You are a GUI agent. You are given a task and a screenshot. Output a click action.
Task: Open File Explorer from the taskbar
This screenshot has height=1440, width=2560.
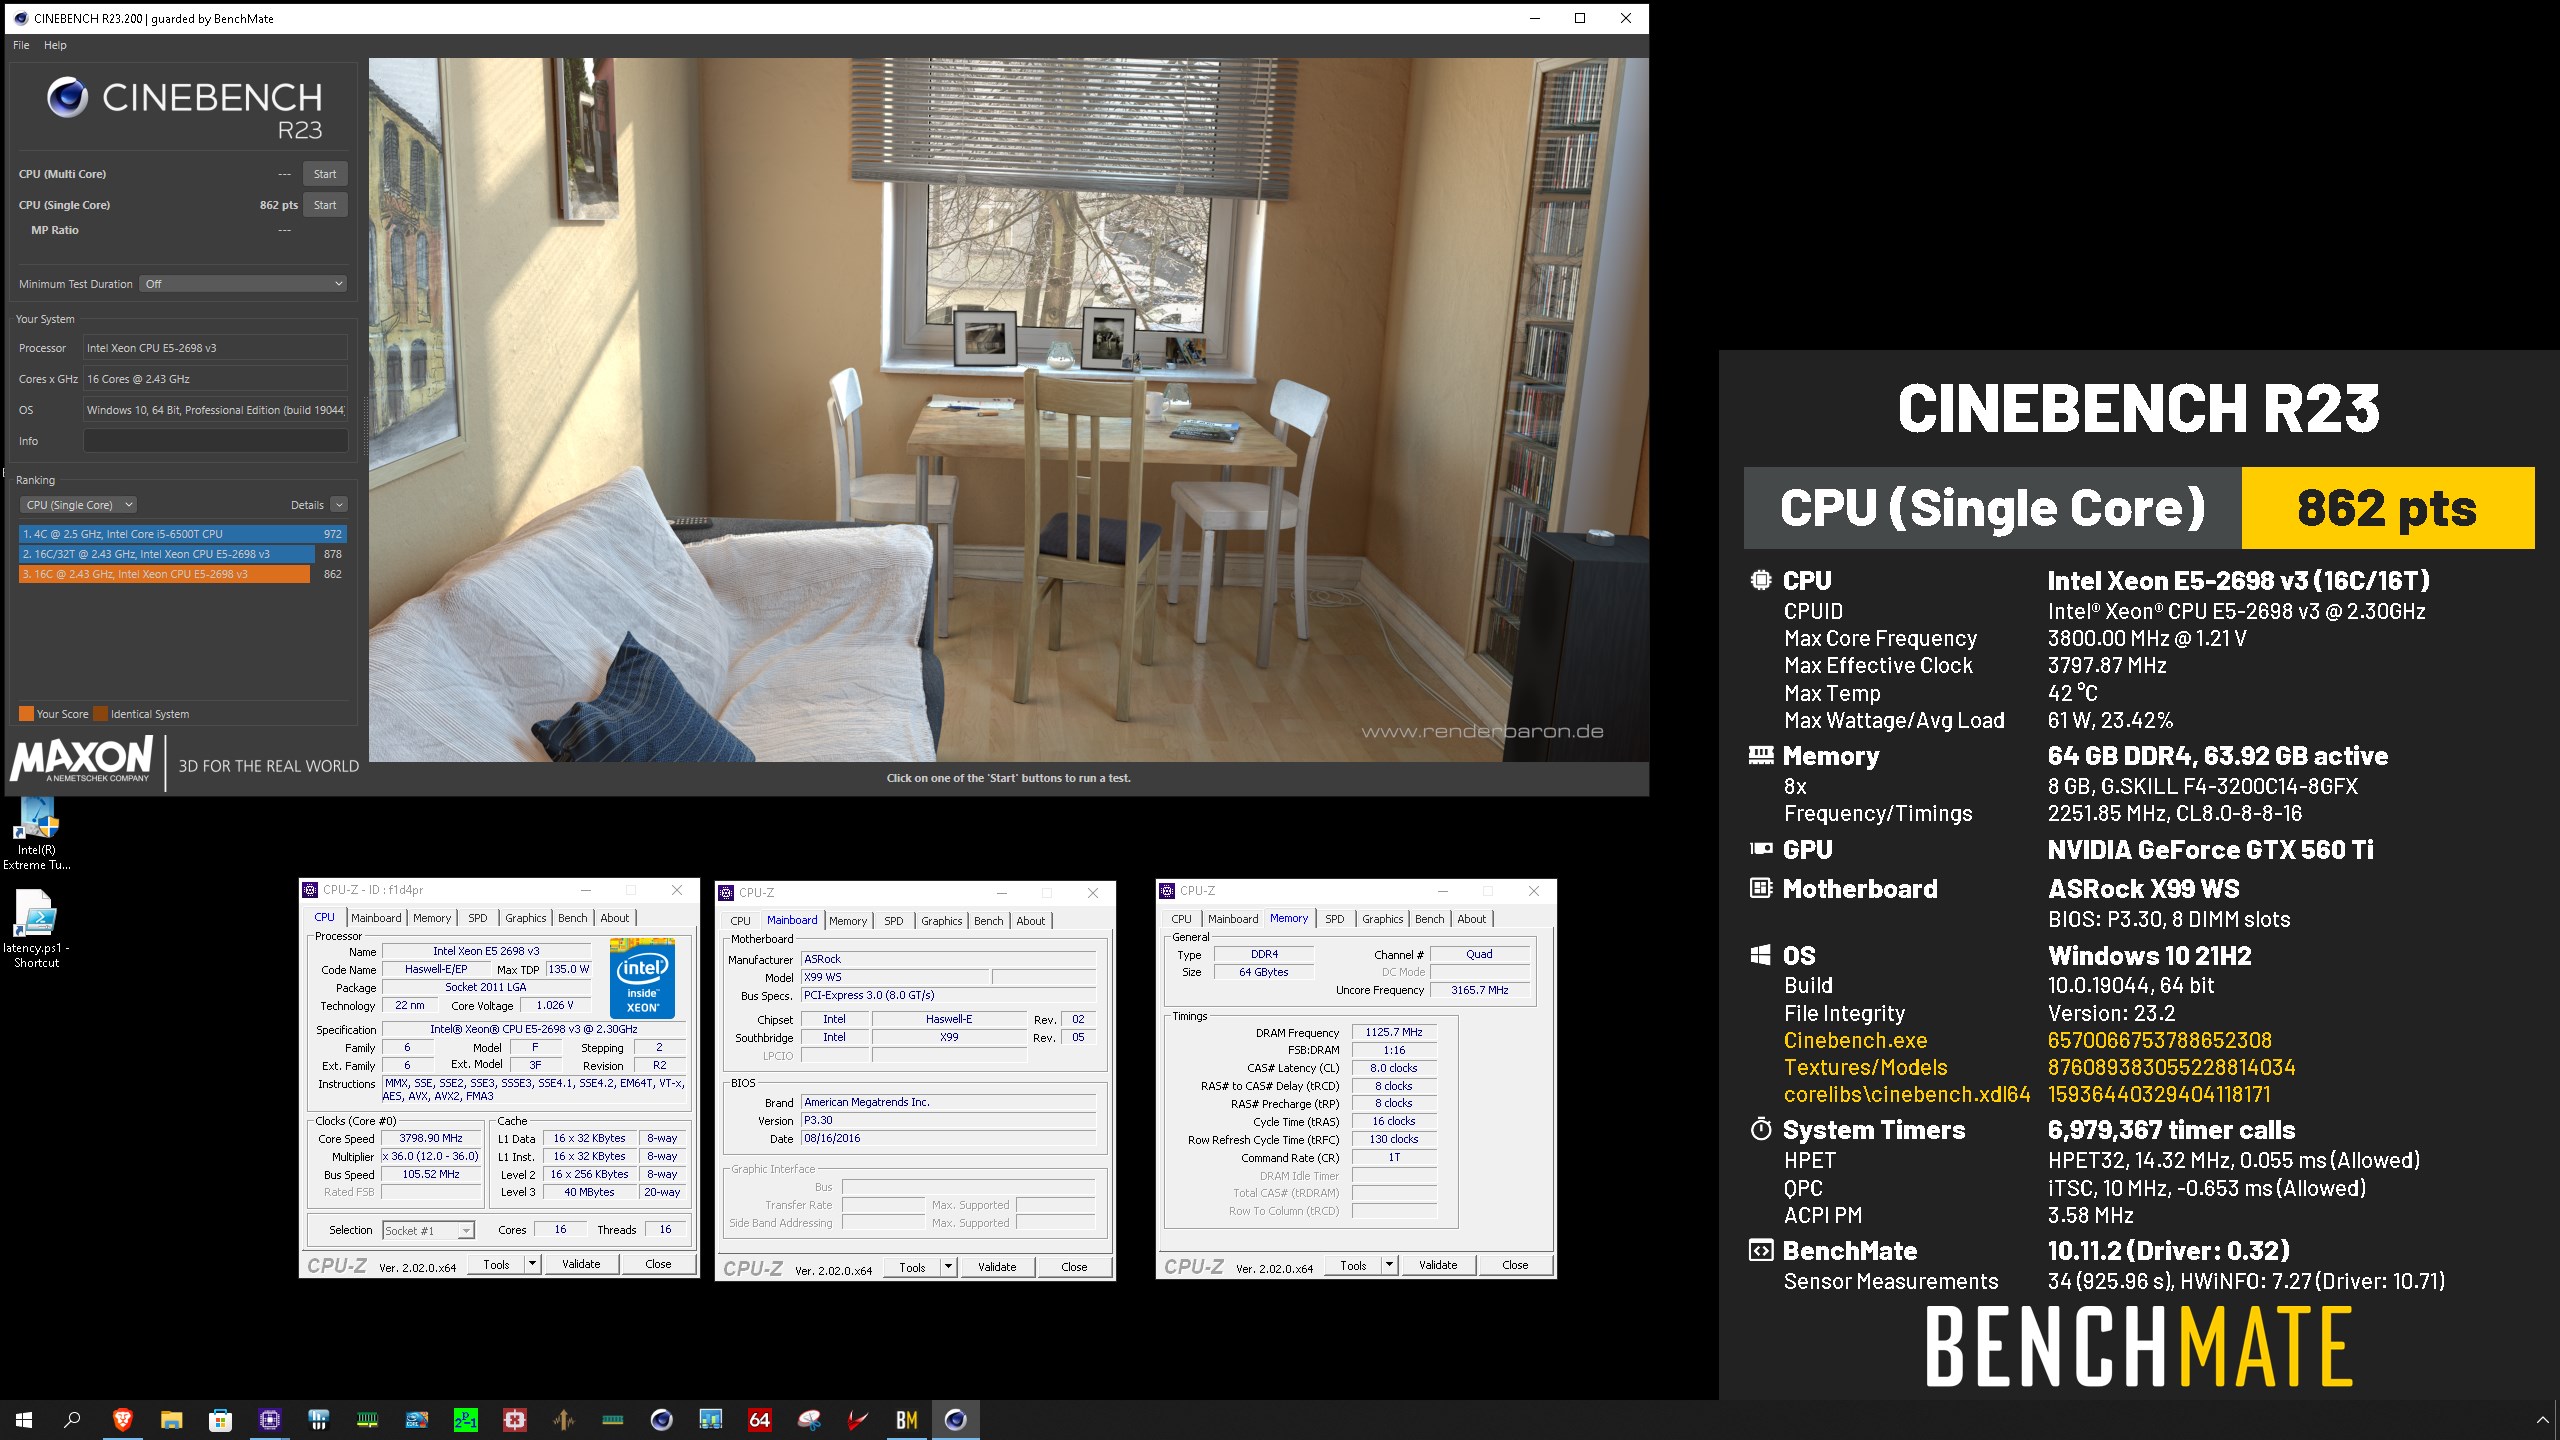pos(171,1419)
